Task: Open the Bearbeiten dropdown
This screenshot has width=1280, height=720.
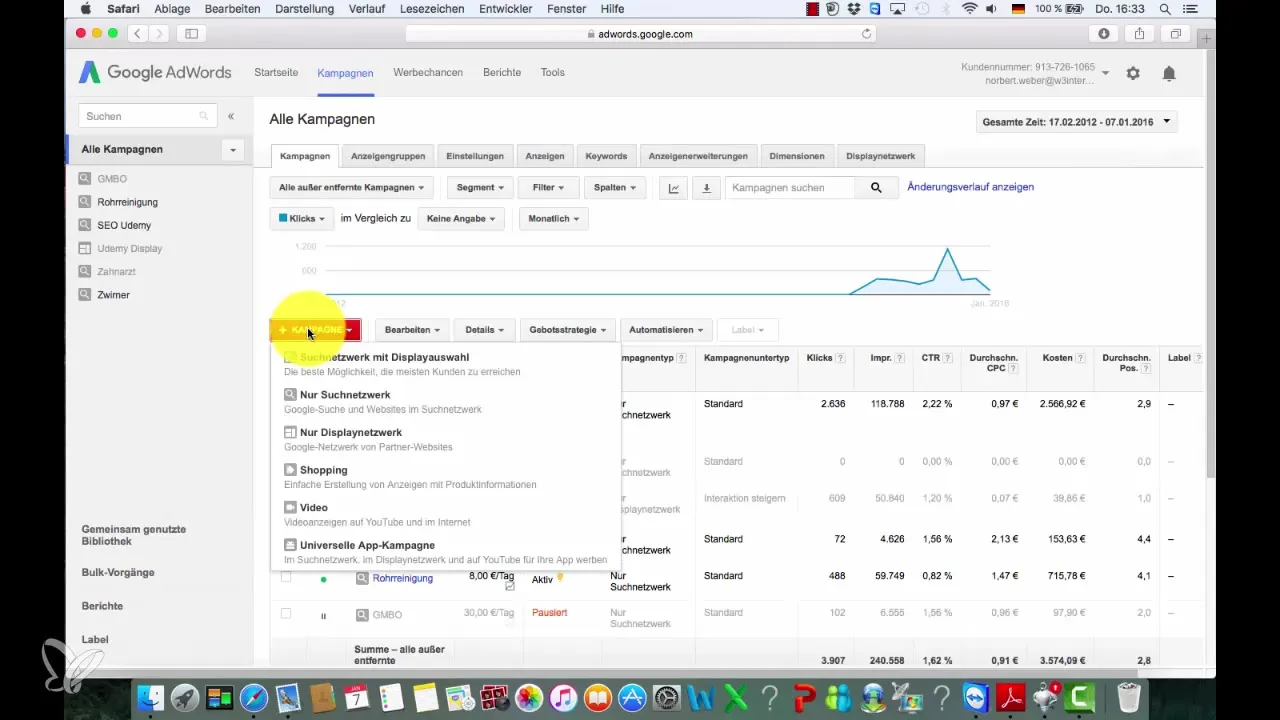Action: pos(414,329)
